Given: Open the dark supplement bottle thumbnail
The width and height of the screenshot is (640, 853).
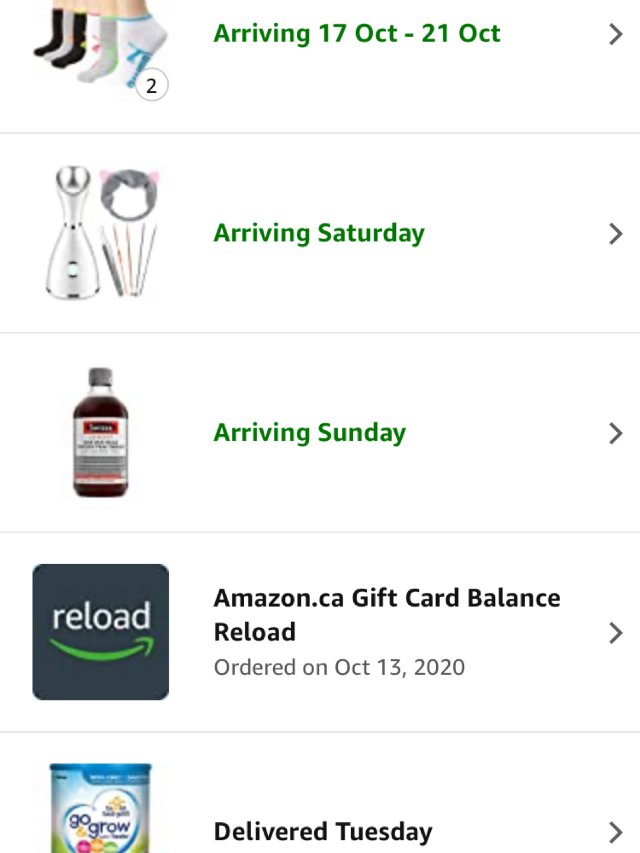Looking at the screenshot, I should (x=100, y=432).
